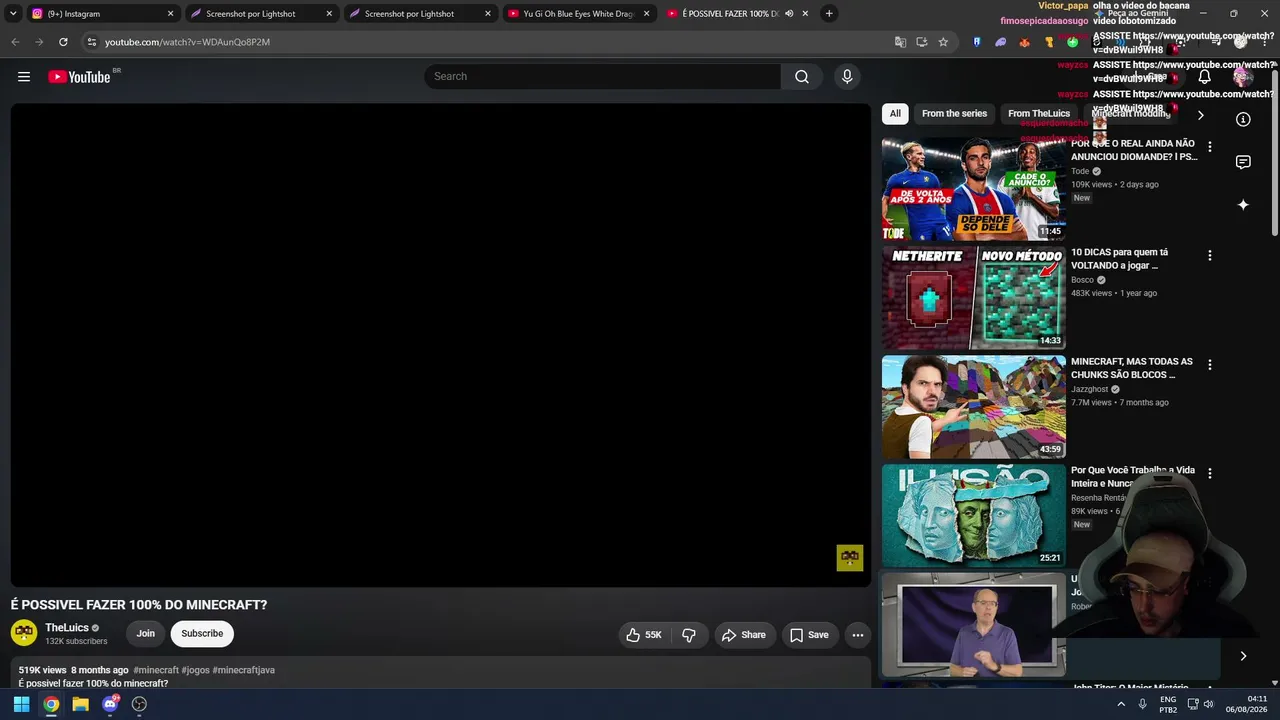Screen dimensions: 1280x720
Task: Open the Ilusão banknotes video thumbnail
Action: pyautogui.click(x=974, y=516)
